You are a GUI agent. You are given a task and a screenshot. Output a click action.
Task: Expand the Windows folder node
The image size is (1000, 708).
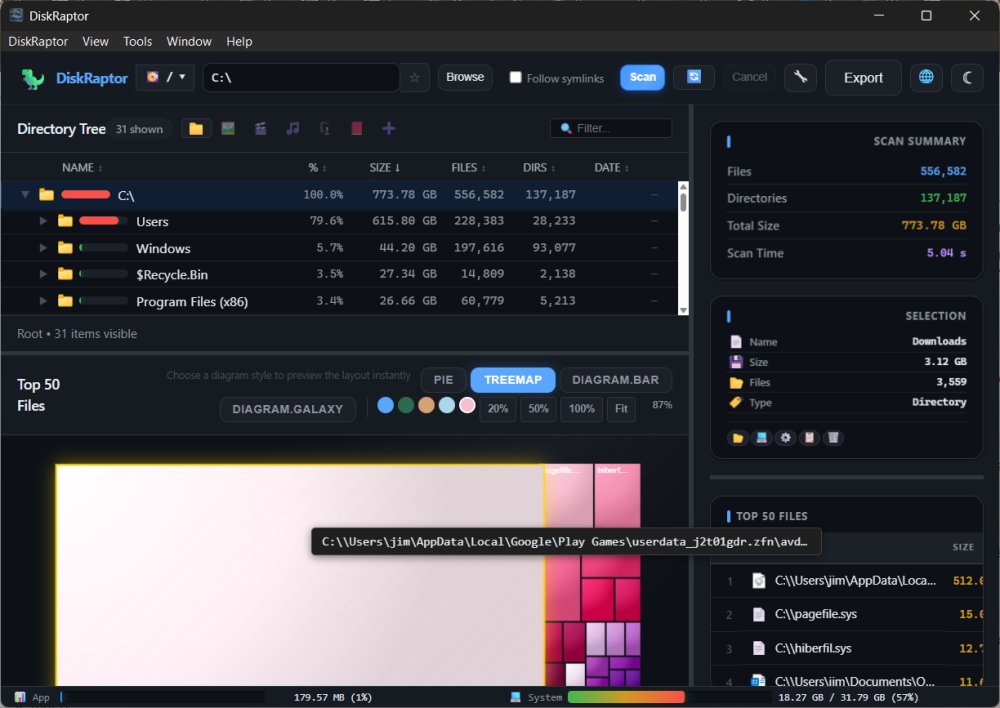tap(43, 247)
